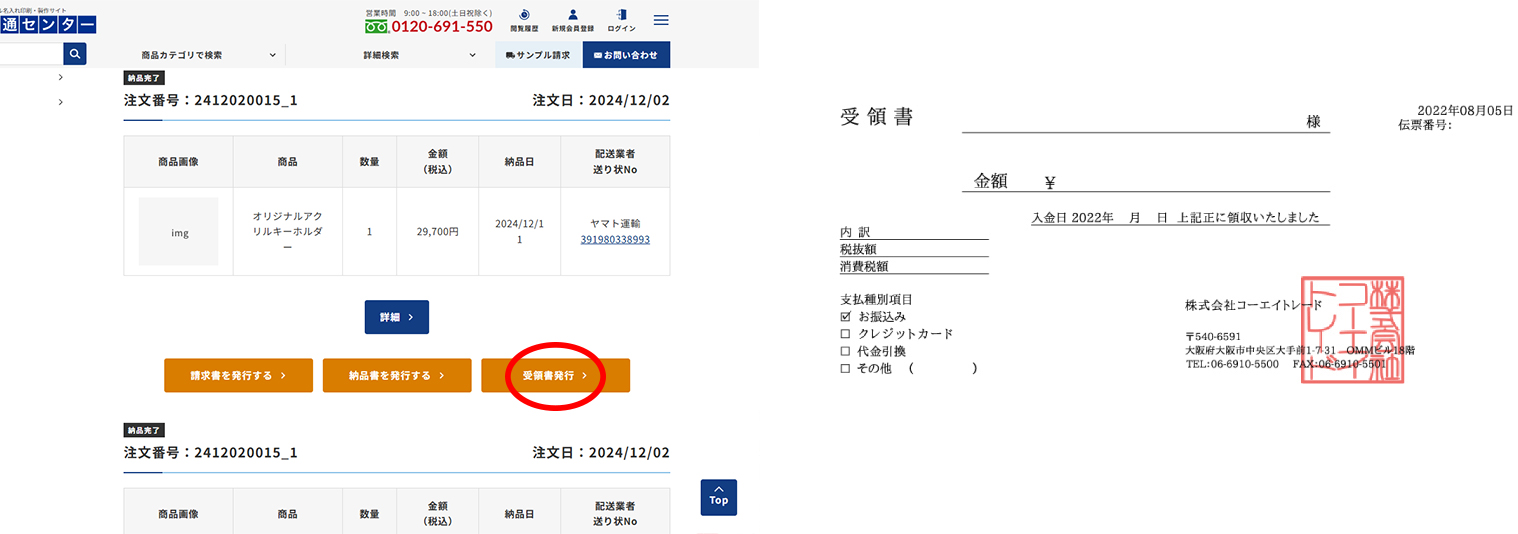The width and height of the screenshot is (1518, 534).
Task: Click the product img thumbnail in the order row
Action: tap(178, 232)
